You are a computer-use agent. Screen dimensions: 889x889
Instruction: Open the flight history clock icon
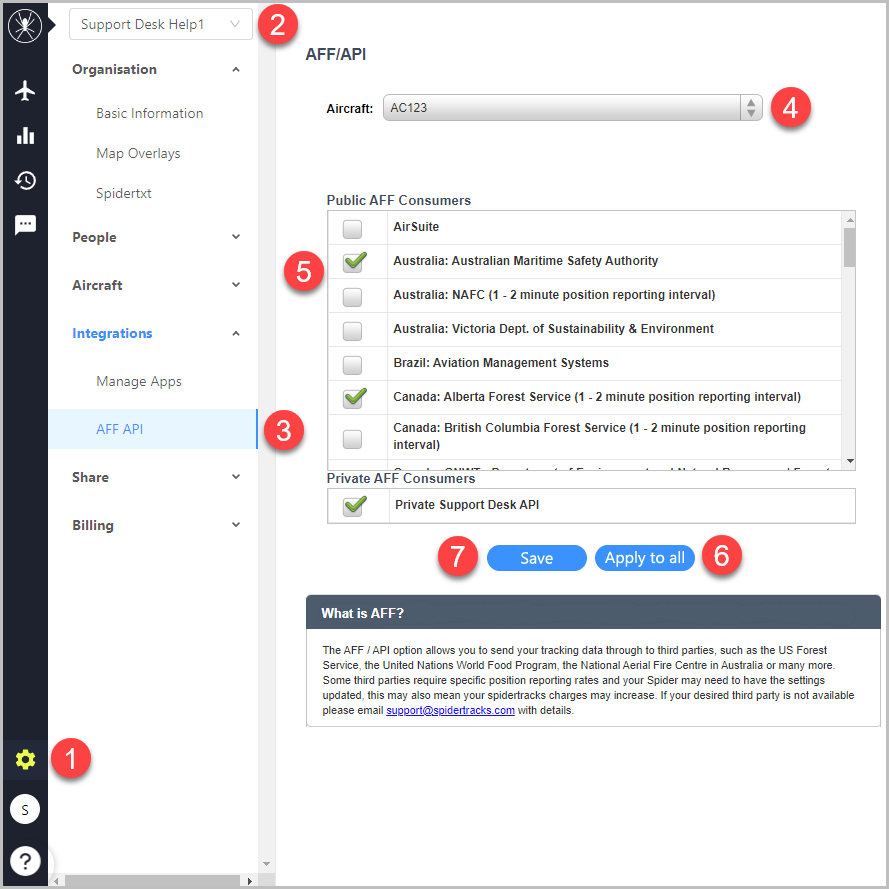coord(26,180)
